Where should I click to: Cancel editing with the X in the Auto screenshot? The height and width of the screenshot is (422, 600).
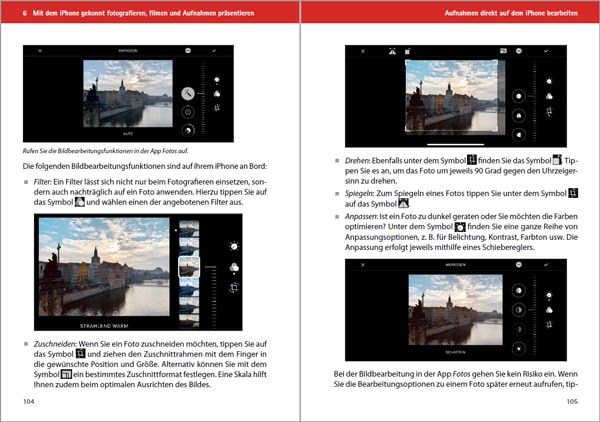40,48
